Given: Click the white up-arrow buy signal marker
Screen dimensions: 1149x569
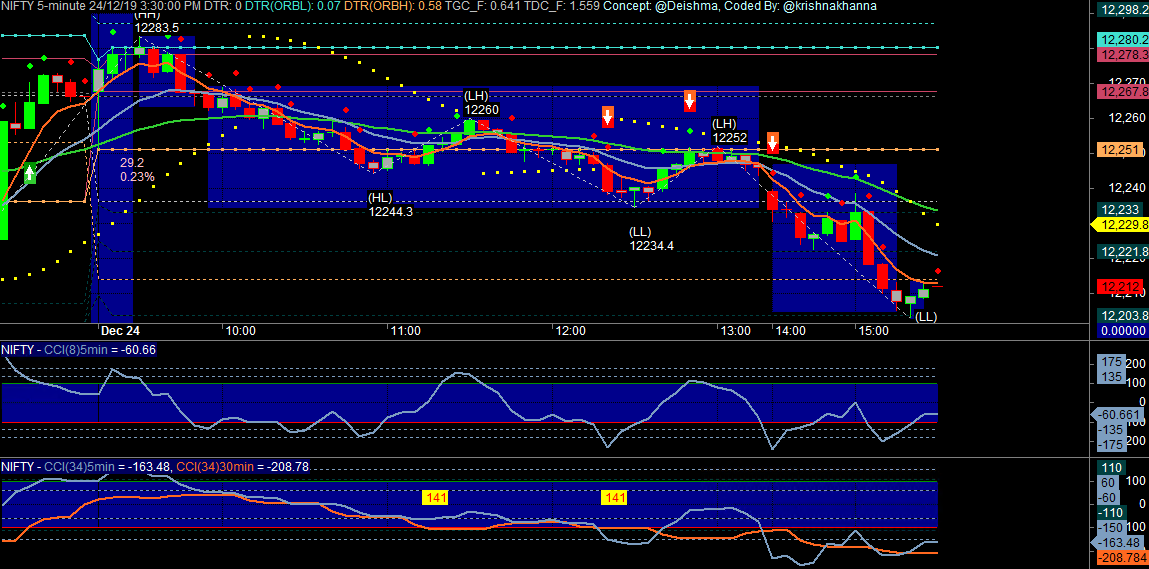Looking at the screenshot, I should [x=29, y=174].
